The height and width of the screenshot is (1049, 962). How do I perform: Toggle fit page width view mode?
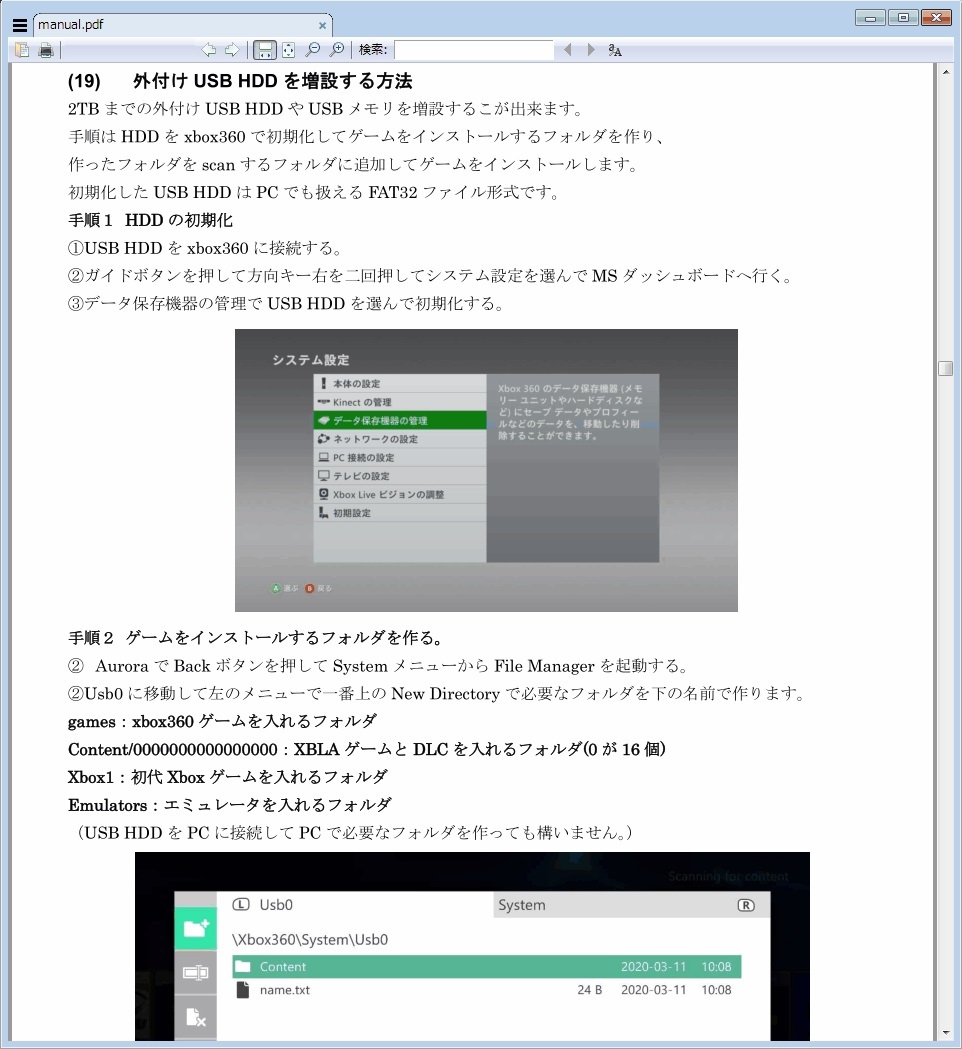pos(263,49)
